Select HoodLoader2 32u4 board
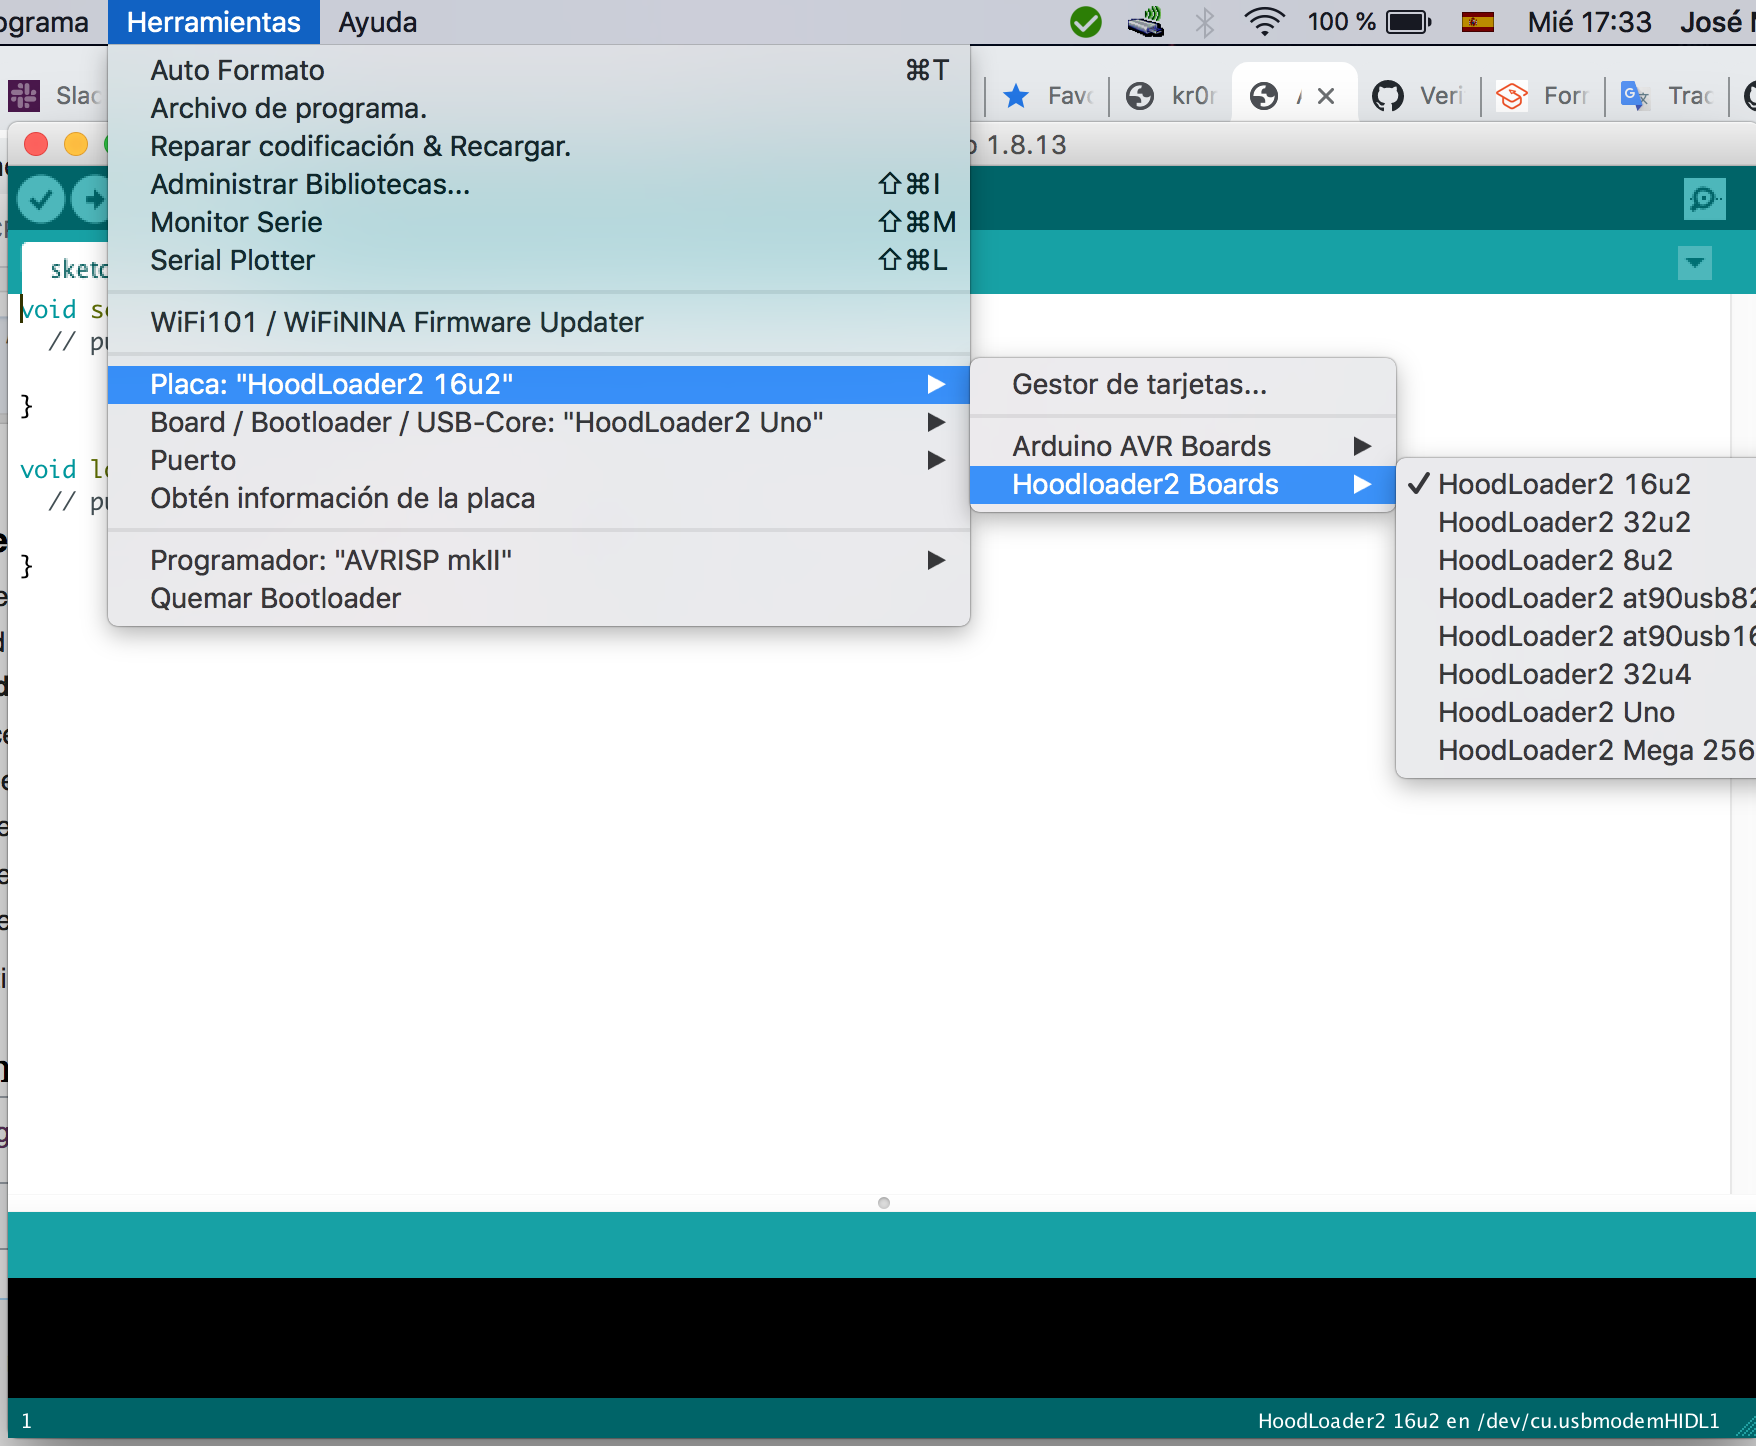1756x1446 pixels. coord(1576,674)
